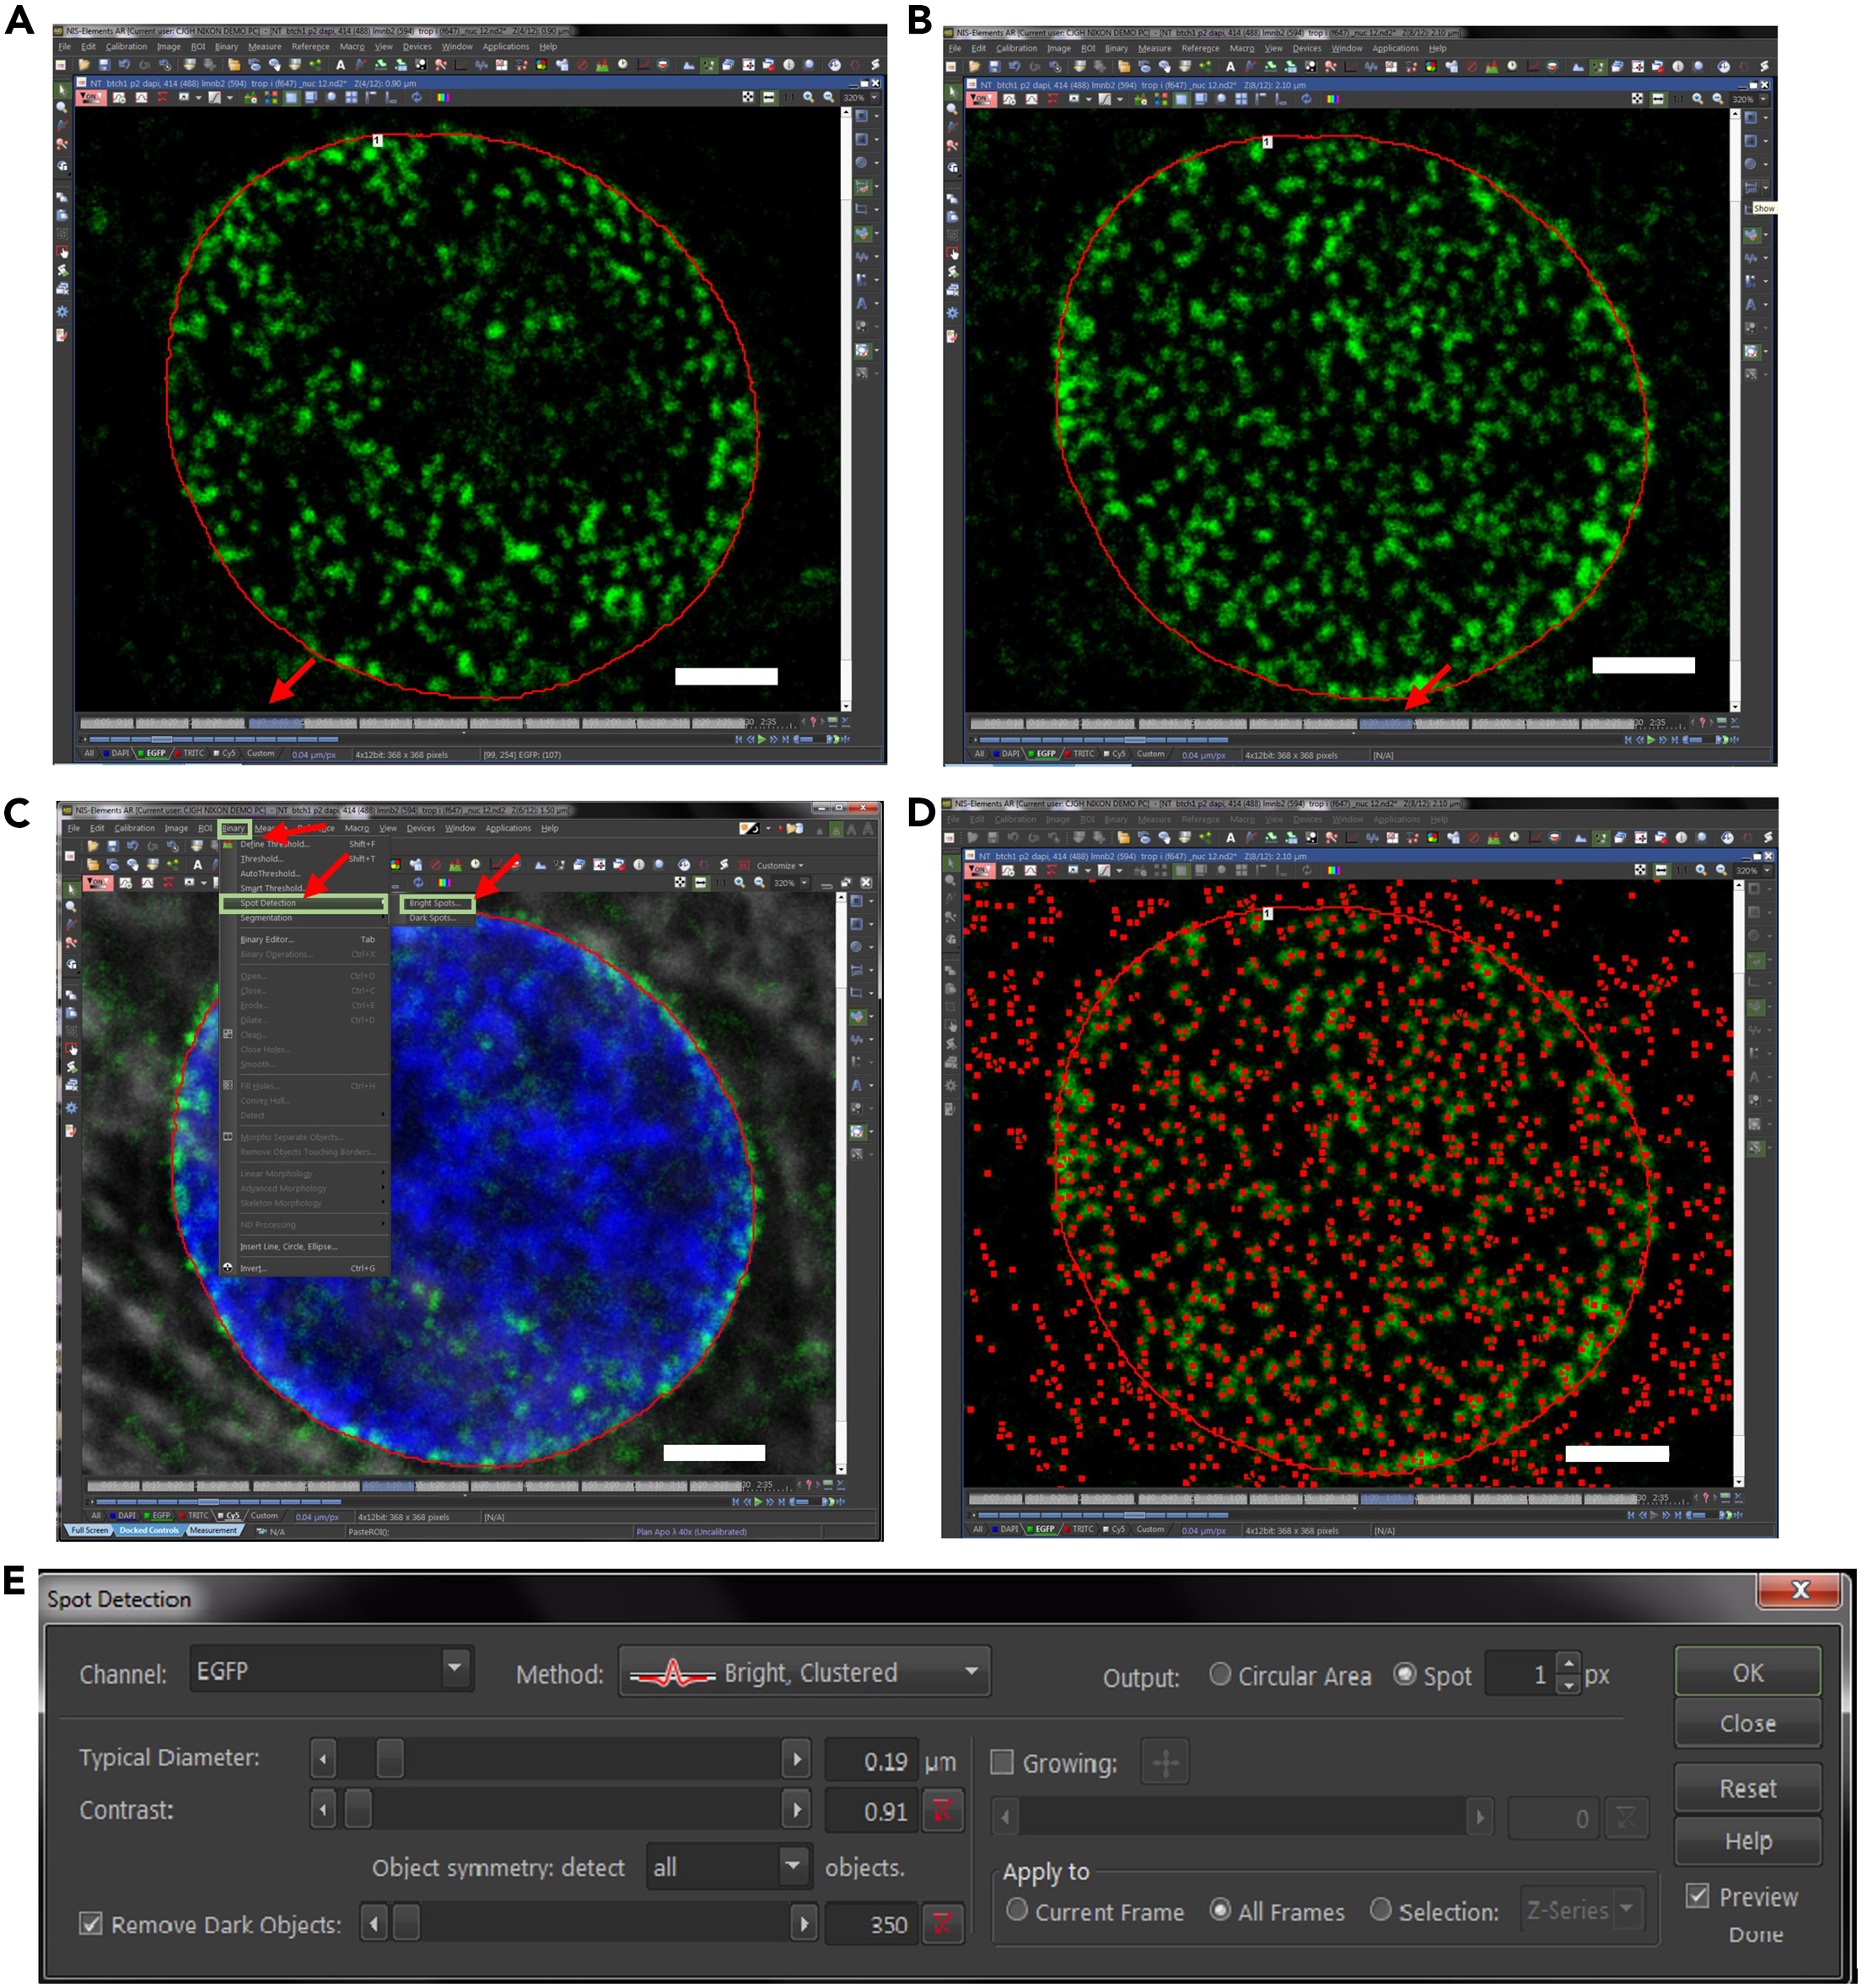Select the pointer tool in left sidebar
Image resolution: width=1862 pixels, height=1988 pixels.
63,92
